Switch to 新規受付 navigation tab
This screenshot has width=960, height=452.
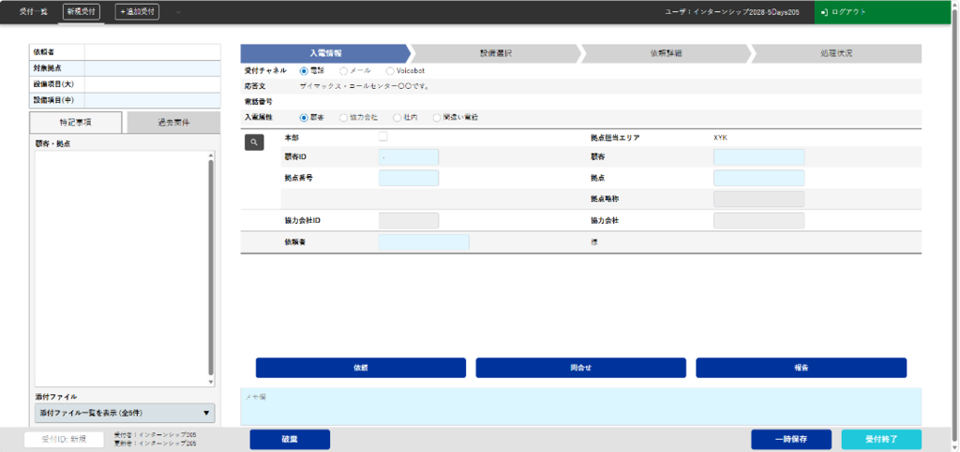tap(81, 12)
